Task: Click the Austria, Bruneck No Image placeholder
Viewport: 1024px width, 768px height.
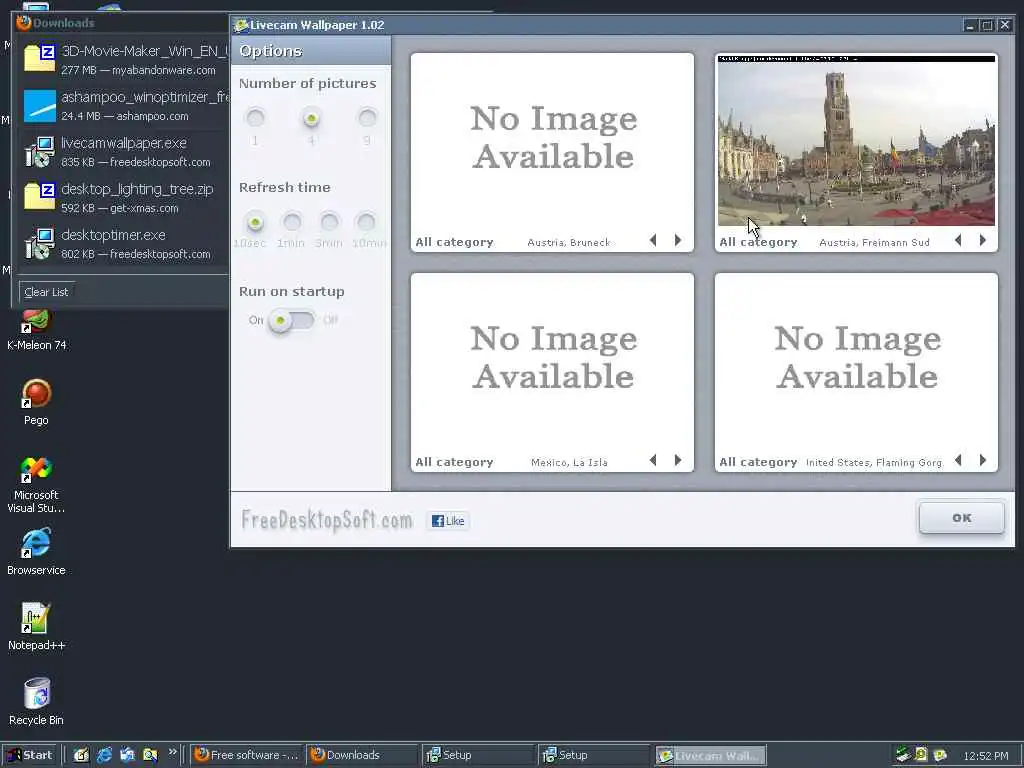Action: coord(552,138)
